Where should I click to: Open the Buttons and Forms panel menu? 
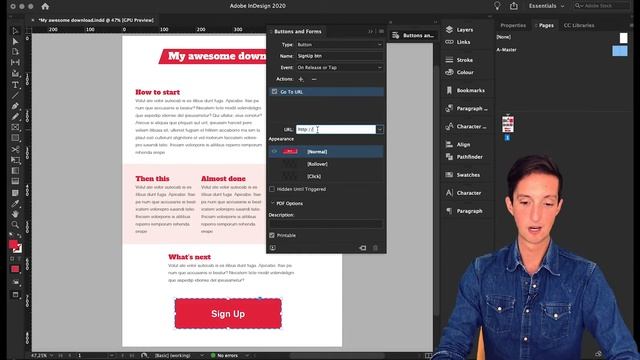[381, 31]
